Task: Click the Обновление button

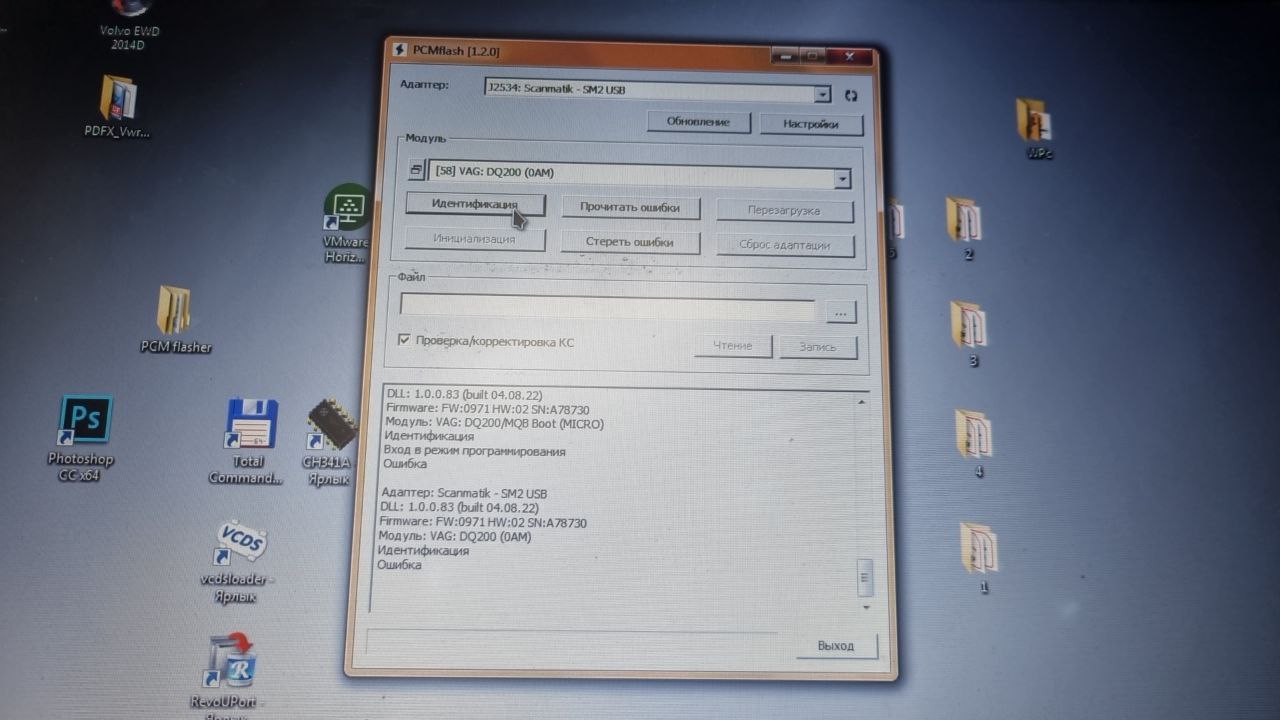Action: pos(698,122)
